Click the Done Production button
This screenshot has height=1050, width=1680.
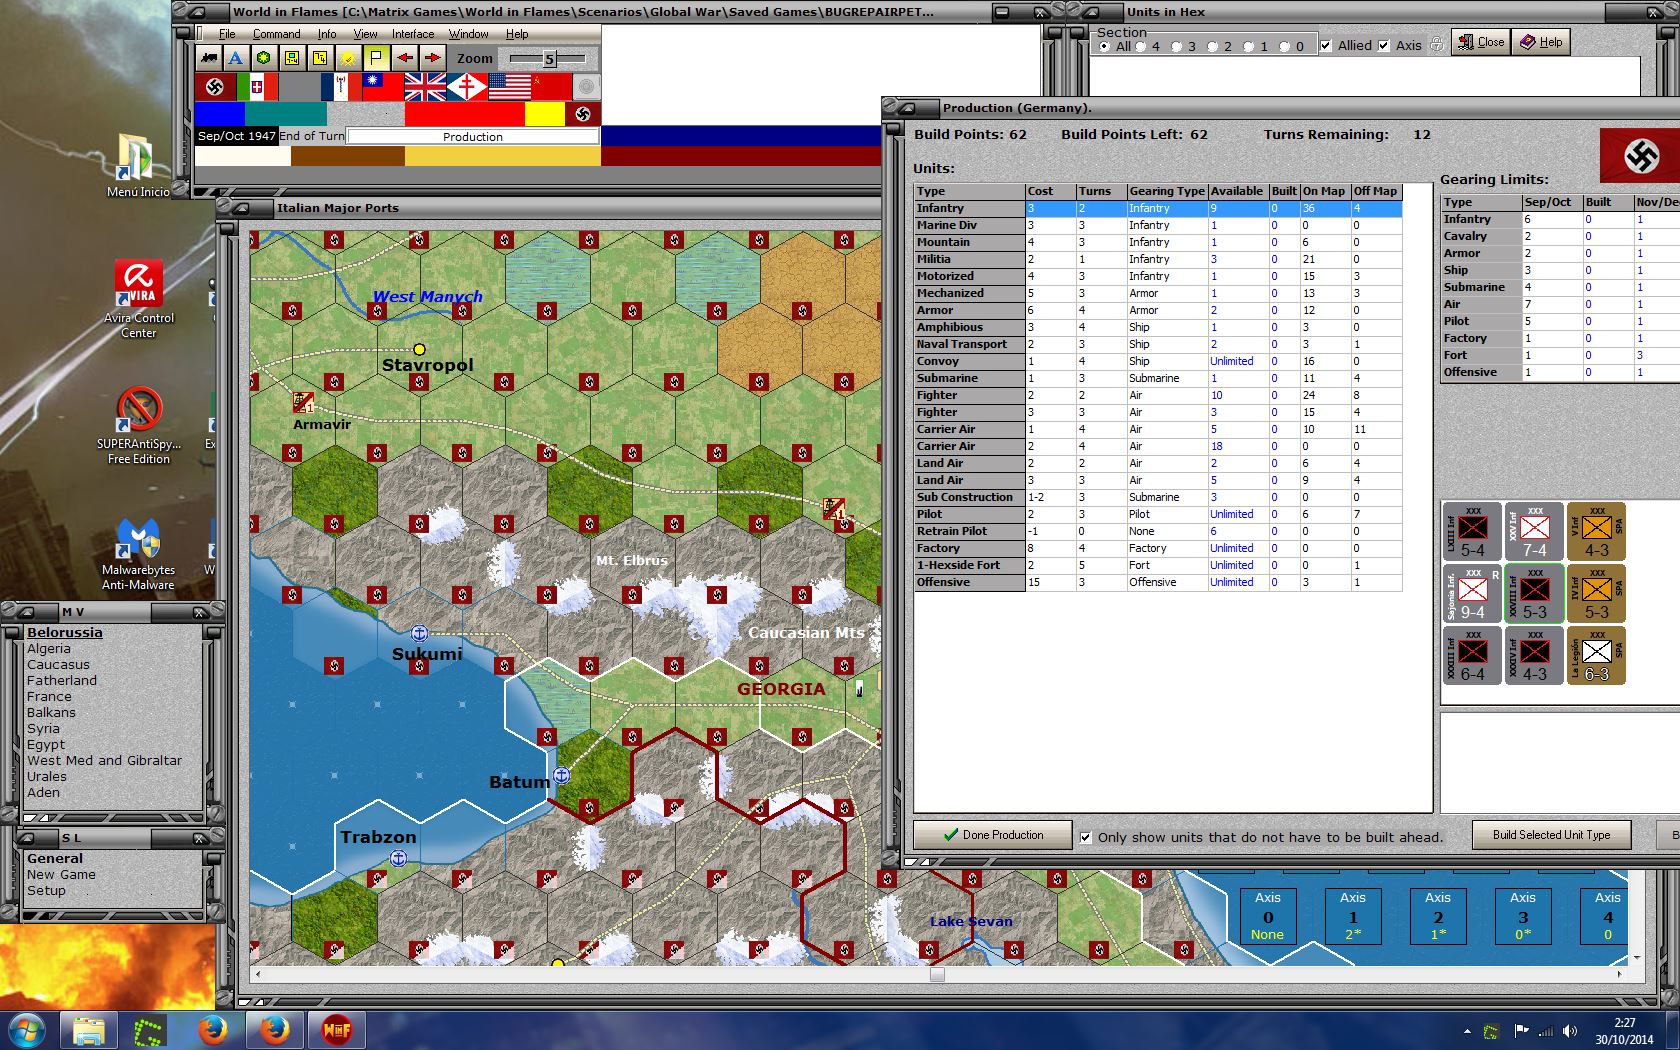pos(993,835)
